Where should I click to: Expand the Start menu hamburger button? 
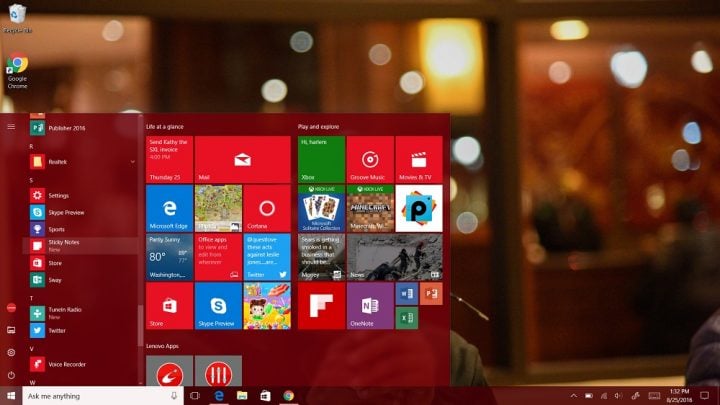click(x=11, y=126)
